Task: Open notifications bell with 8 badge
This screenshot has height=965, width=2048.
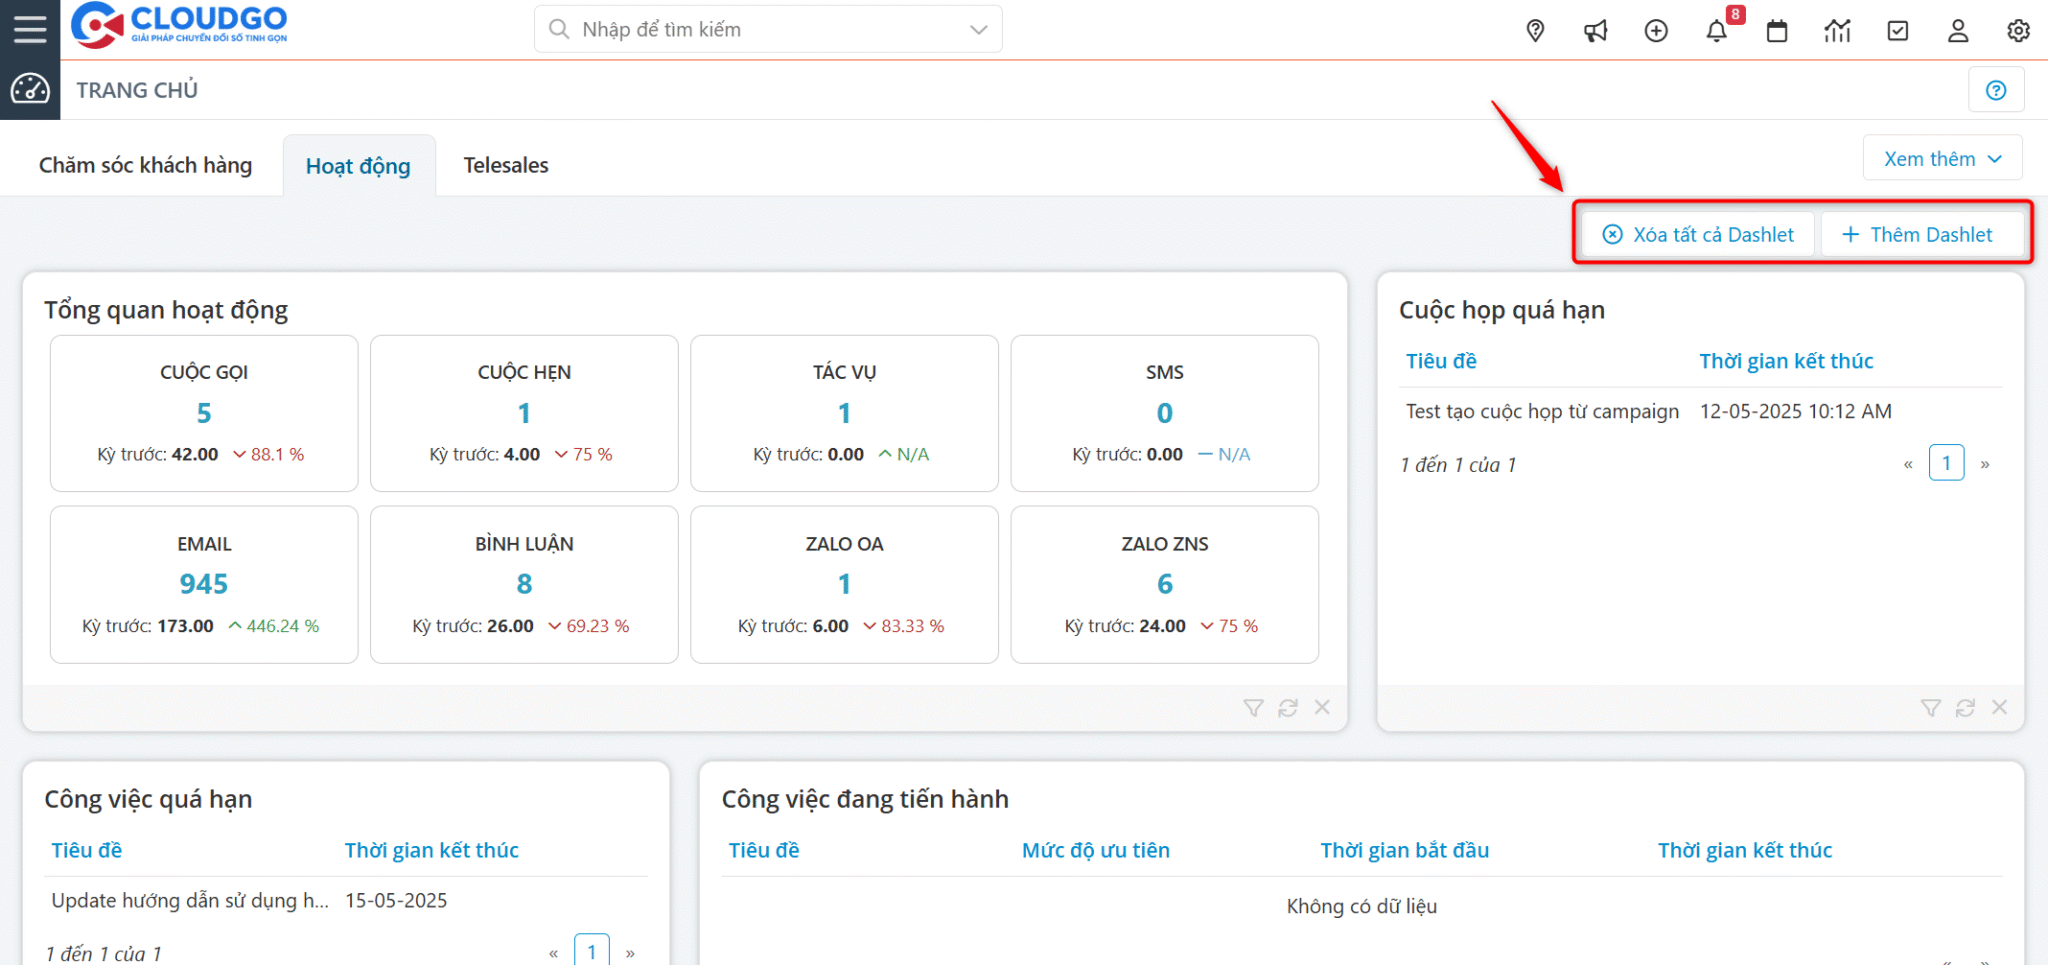Action: click(x=1717, y=31)
